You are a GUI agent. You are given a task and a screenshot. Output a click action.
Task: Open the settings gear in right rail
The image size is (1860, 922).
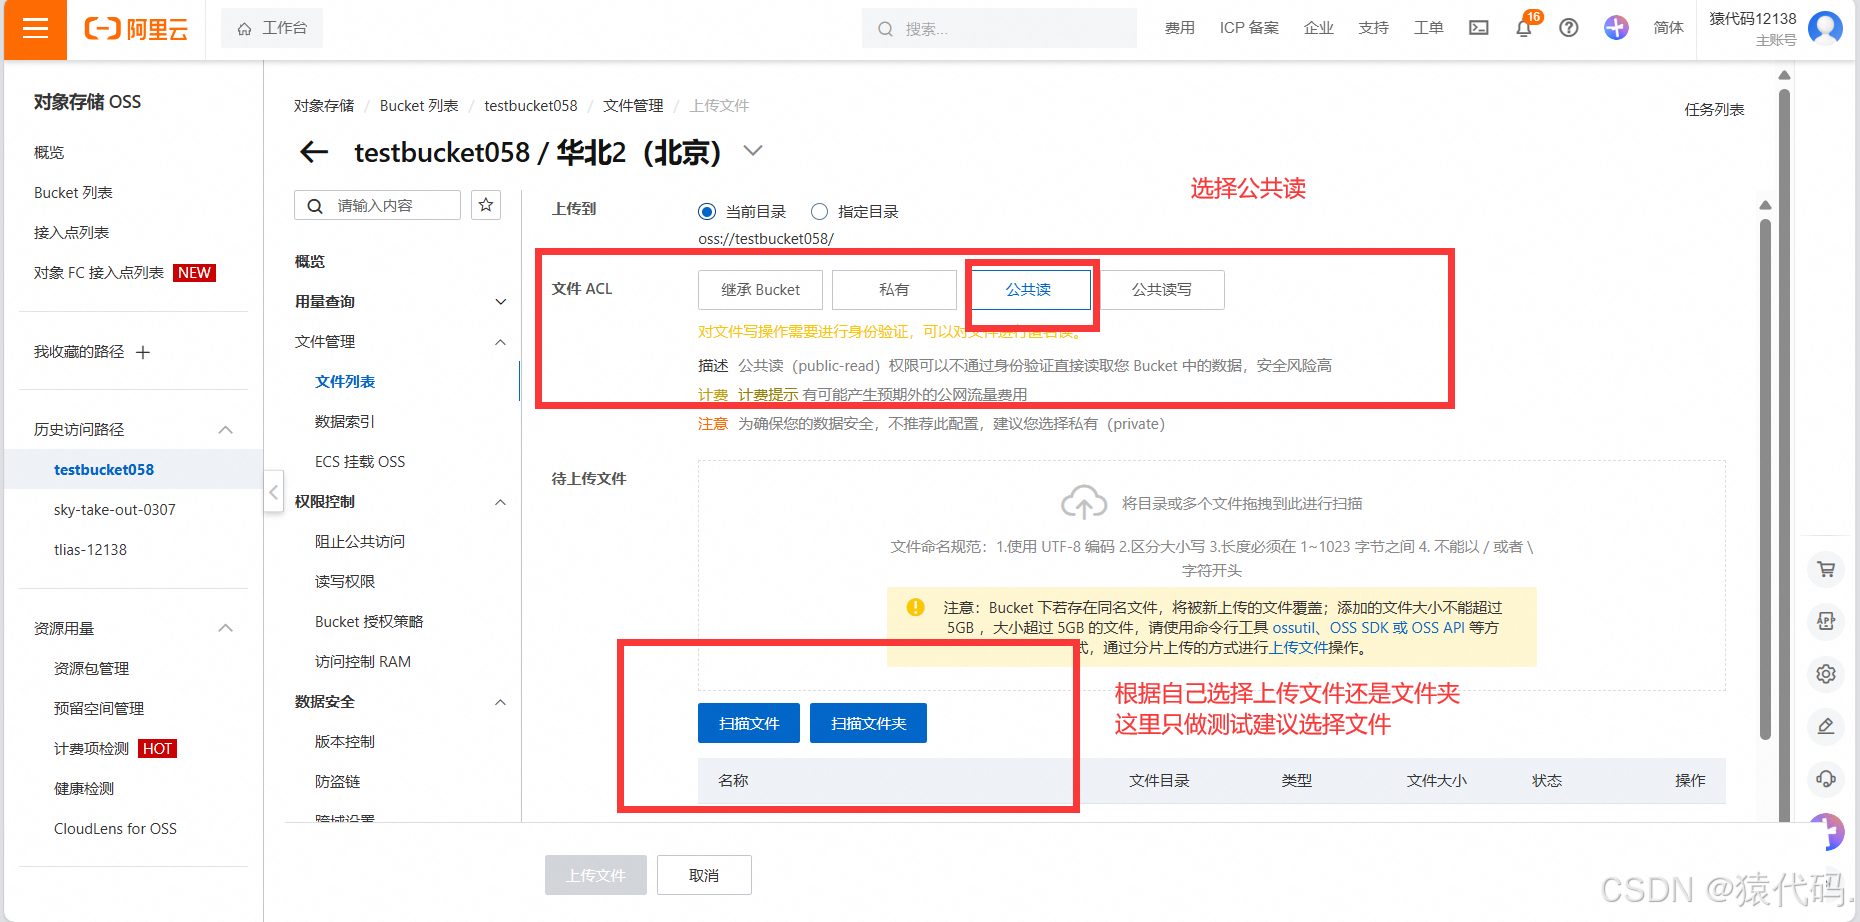1826,674
